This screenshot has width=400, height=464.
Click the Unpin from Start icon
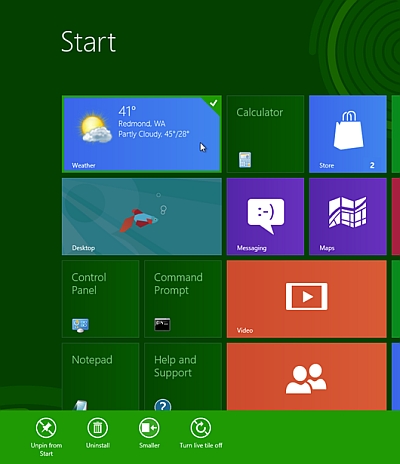click(46, 428)
